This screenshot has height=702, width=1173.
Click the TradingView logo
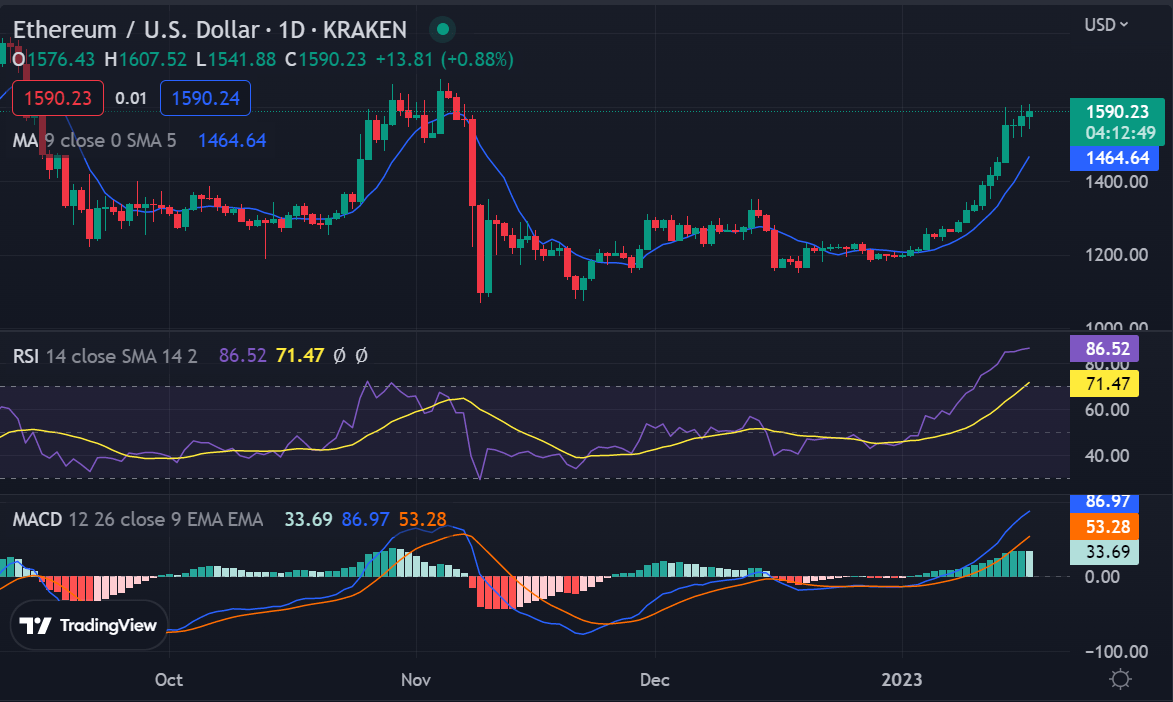coord(88,625)
